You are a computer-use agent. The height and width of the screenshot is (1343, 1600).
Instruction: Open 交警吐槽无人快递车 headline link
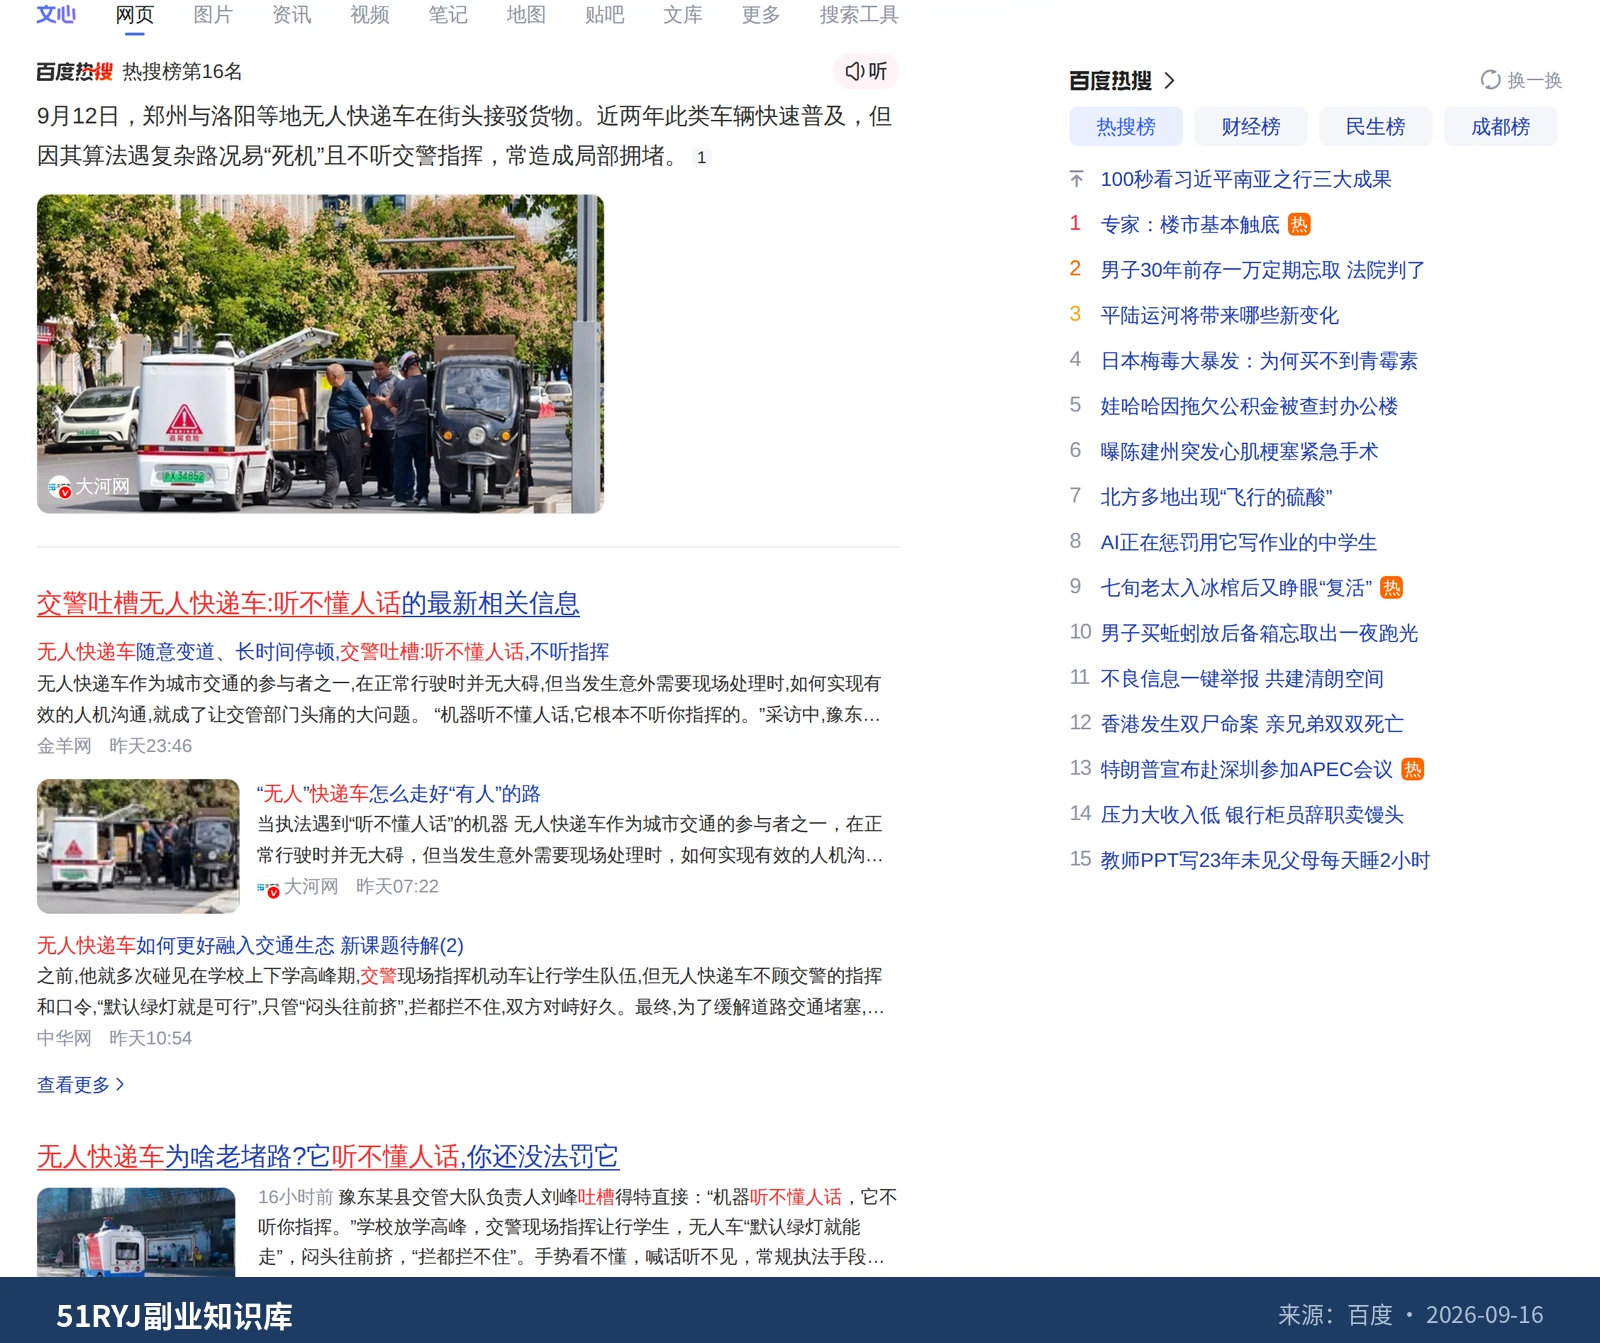[308, 603]
